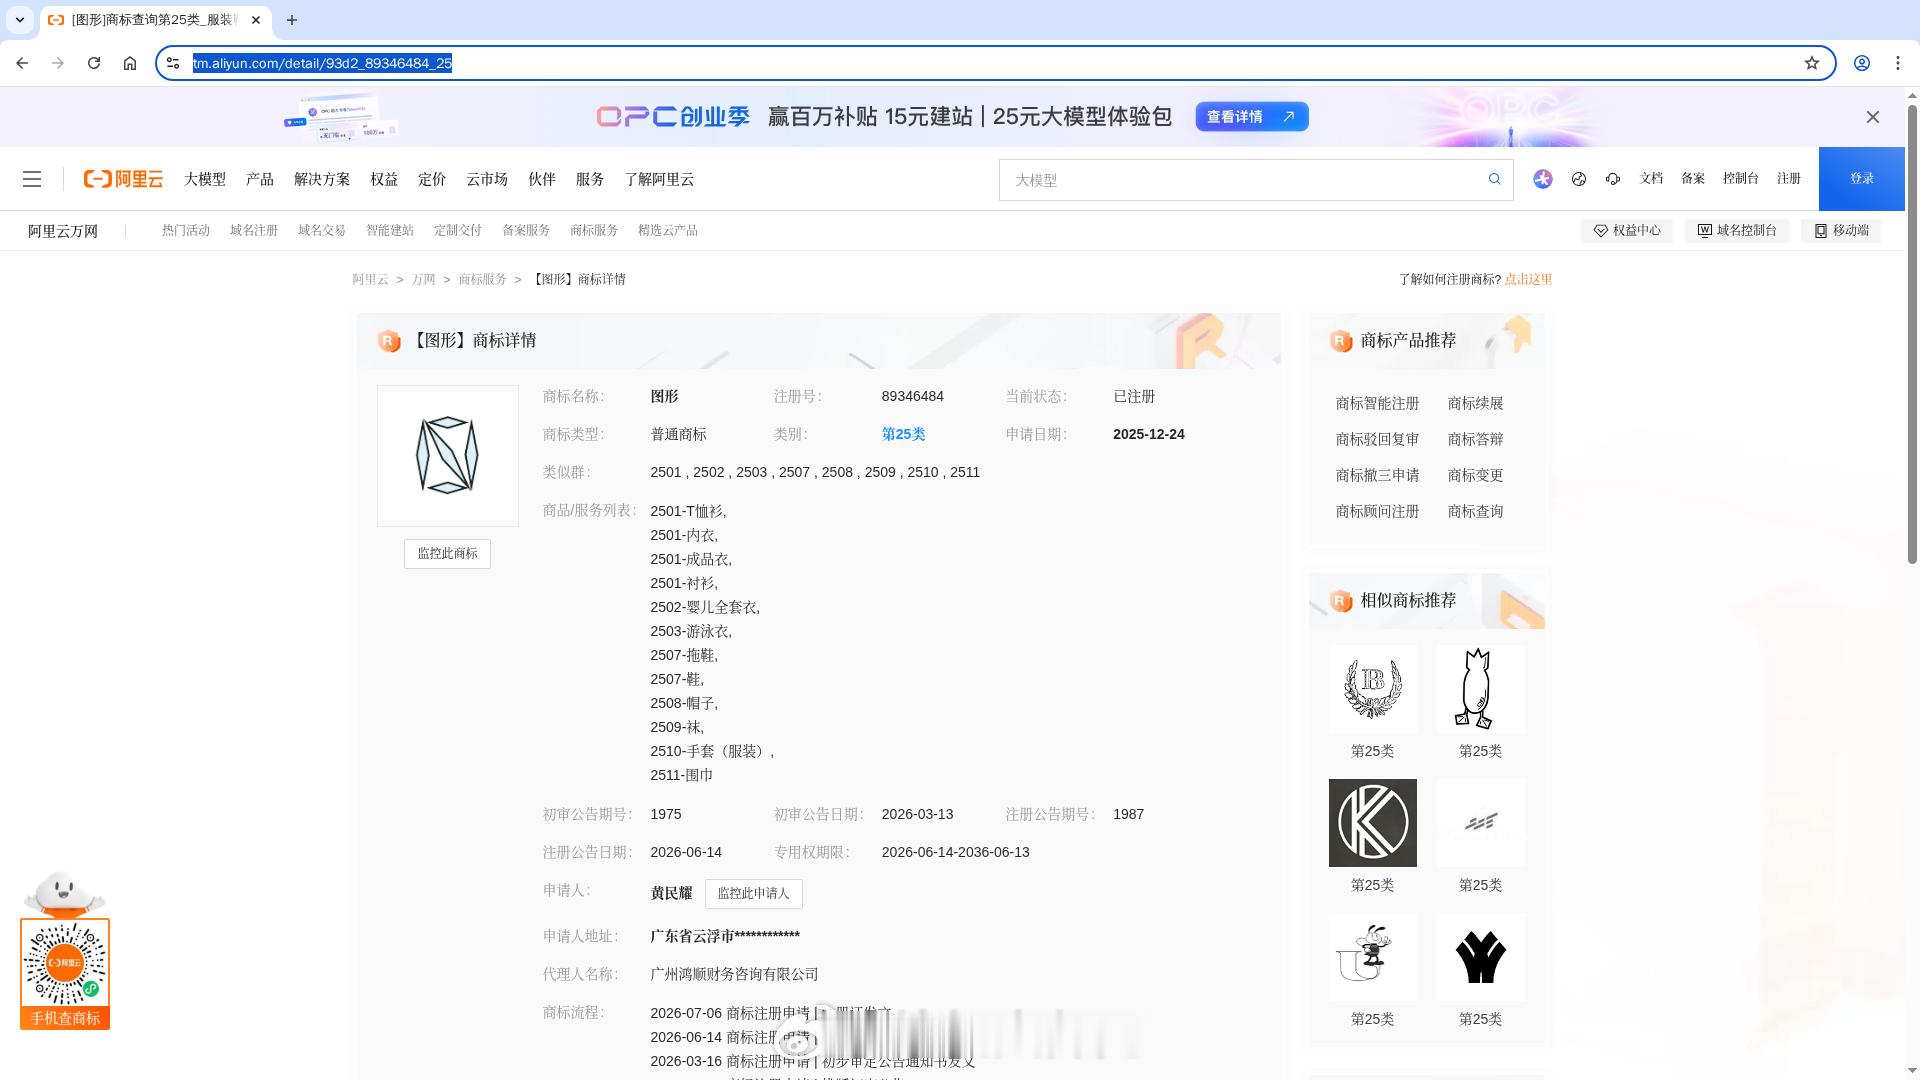Viewport: 1920px width, 1080px height.
Task: Click the trademark logo image
Action: (x=447, y=455)
